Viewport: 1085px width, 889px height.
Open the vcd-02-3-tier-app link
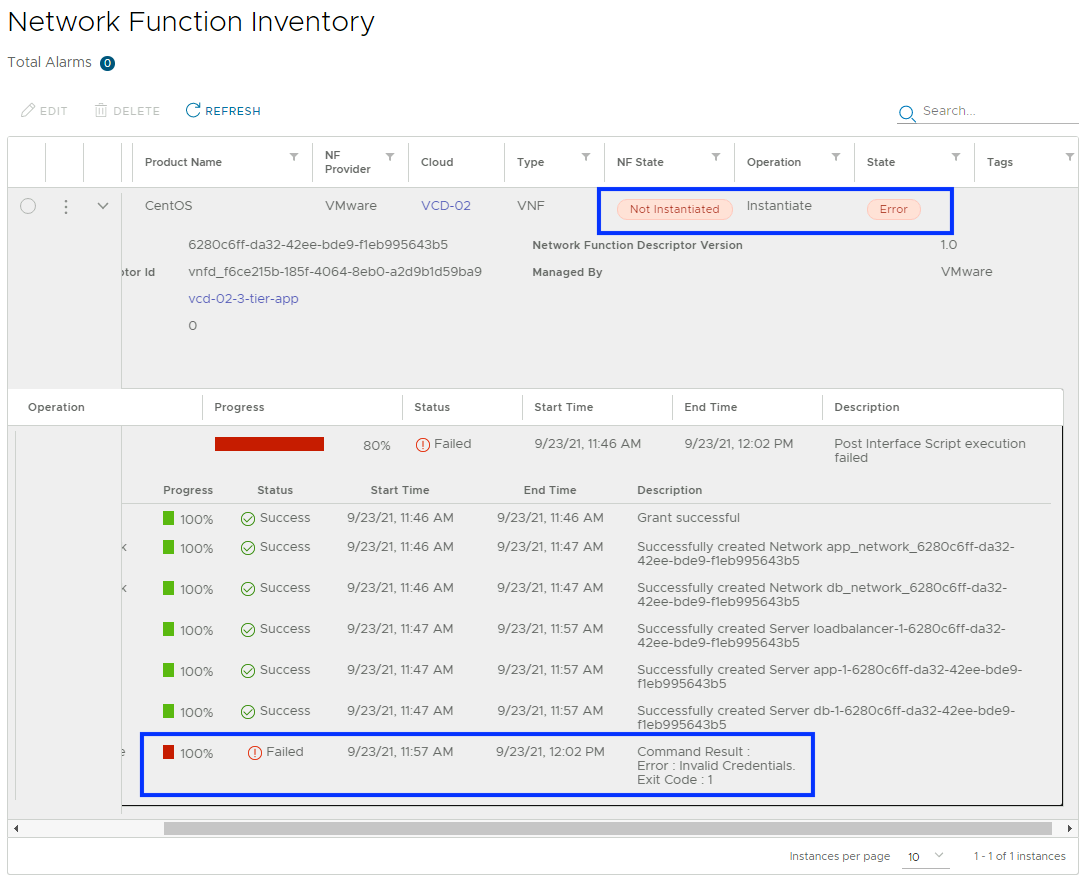pos(243,299)
